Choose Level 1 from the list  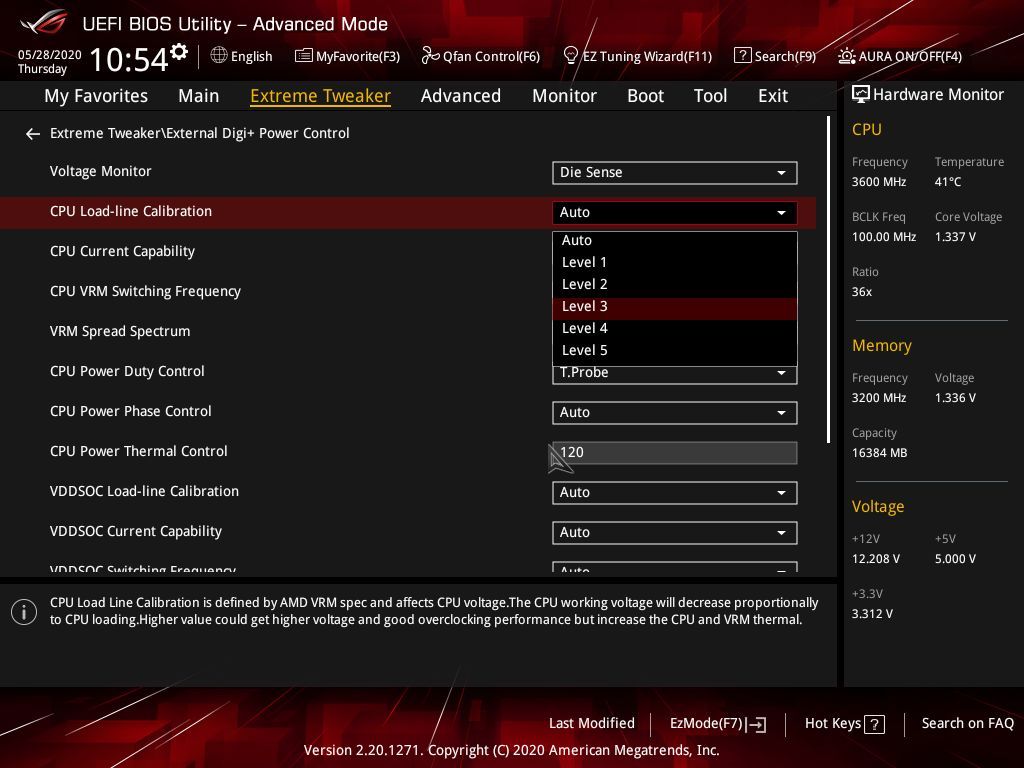675,263
